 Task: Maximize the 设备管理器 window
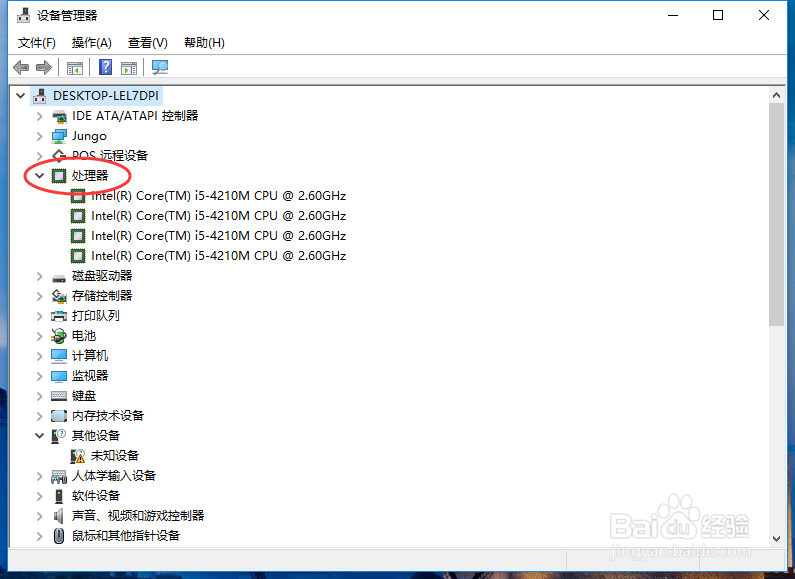[x=718, y=15]
